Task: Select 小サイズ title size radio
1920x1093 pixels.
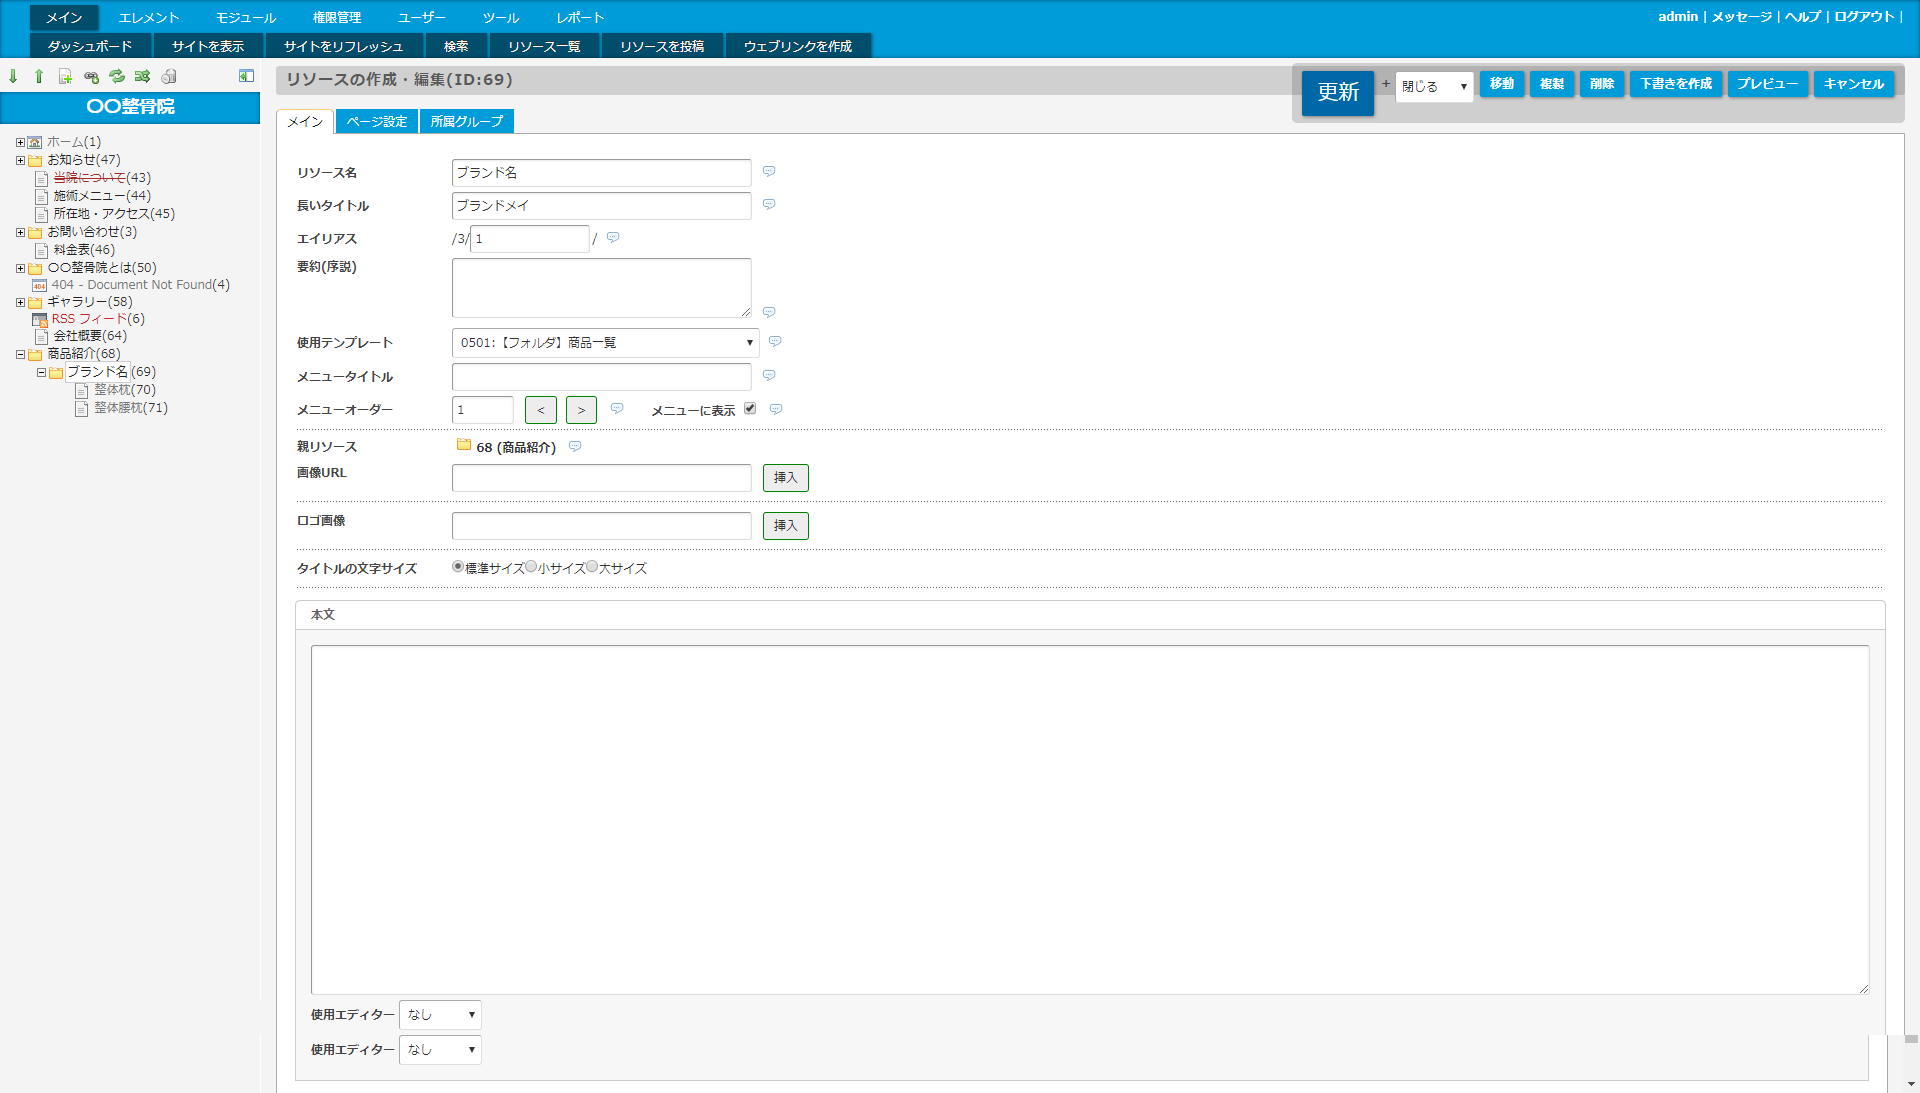Action: pos(531,567)
